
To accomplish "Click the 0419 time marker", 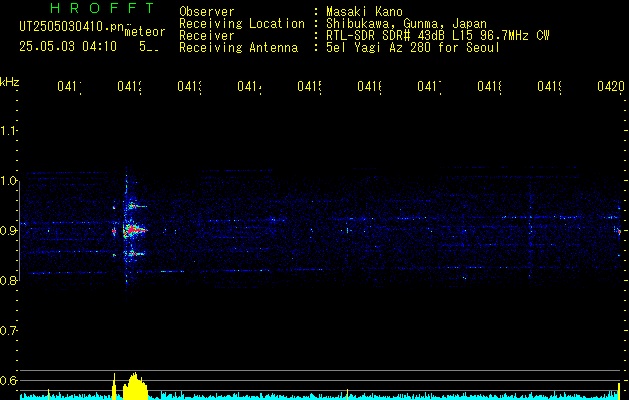I will pos(550,86).
